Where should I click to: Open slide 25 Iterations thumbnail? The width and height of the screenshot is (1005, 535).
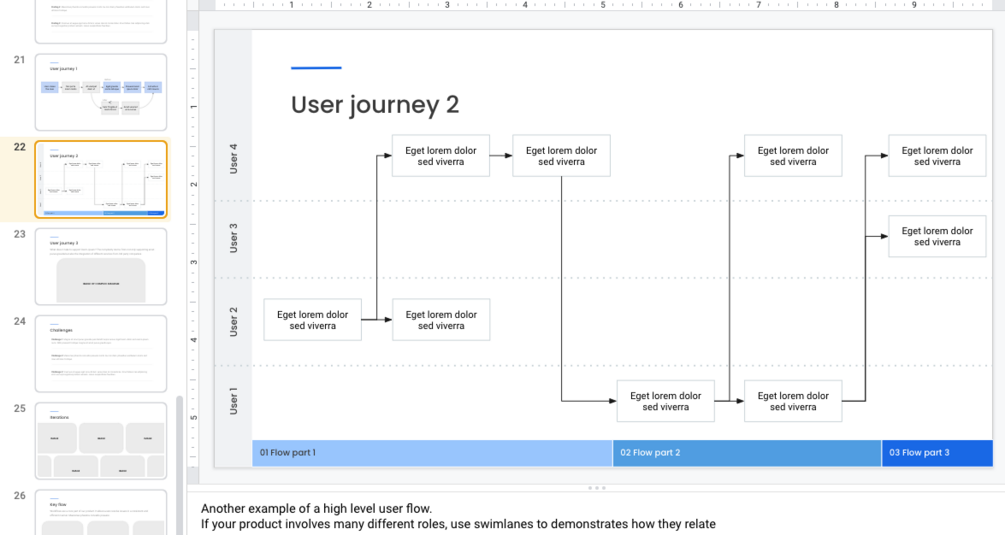pos(101,441)
